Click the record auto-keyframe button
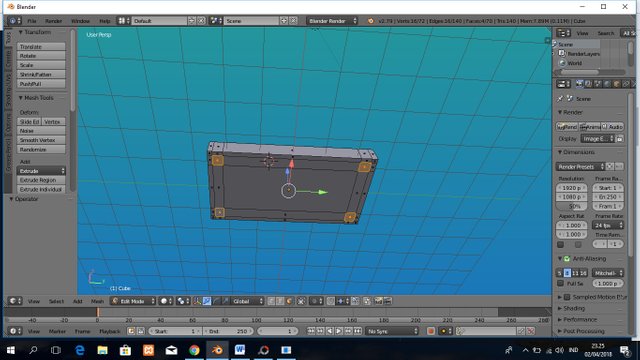Viewport: 640px width, 360px height. [x=431, y=331]
